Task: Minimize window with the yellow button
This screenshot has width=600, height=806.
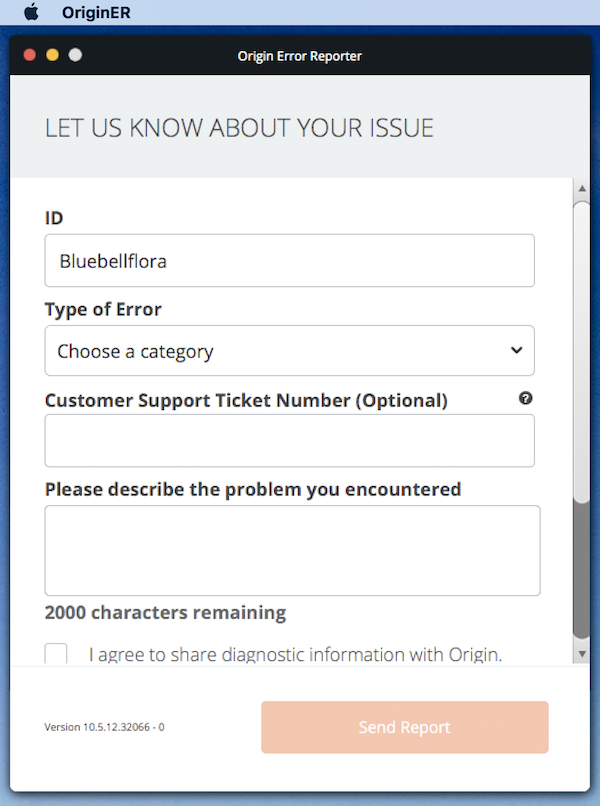Action: tap(52, 55)
